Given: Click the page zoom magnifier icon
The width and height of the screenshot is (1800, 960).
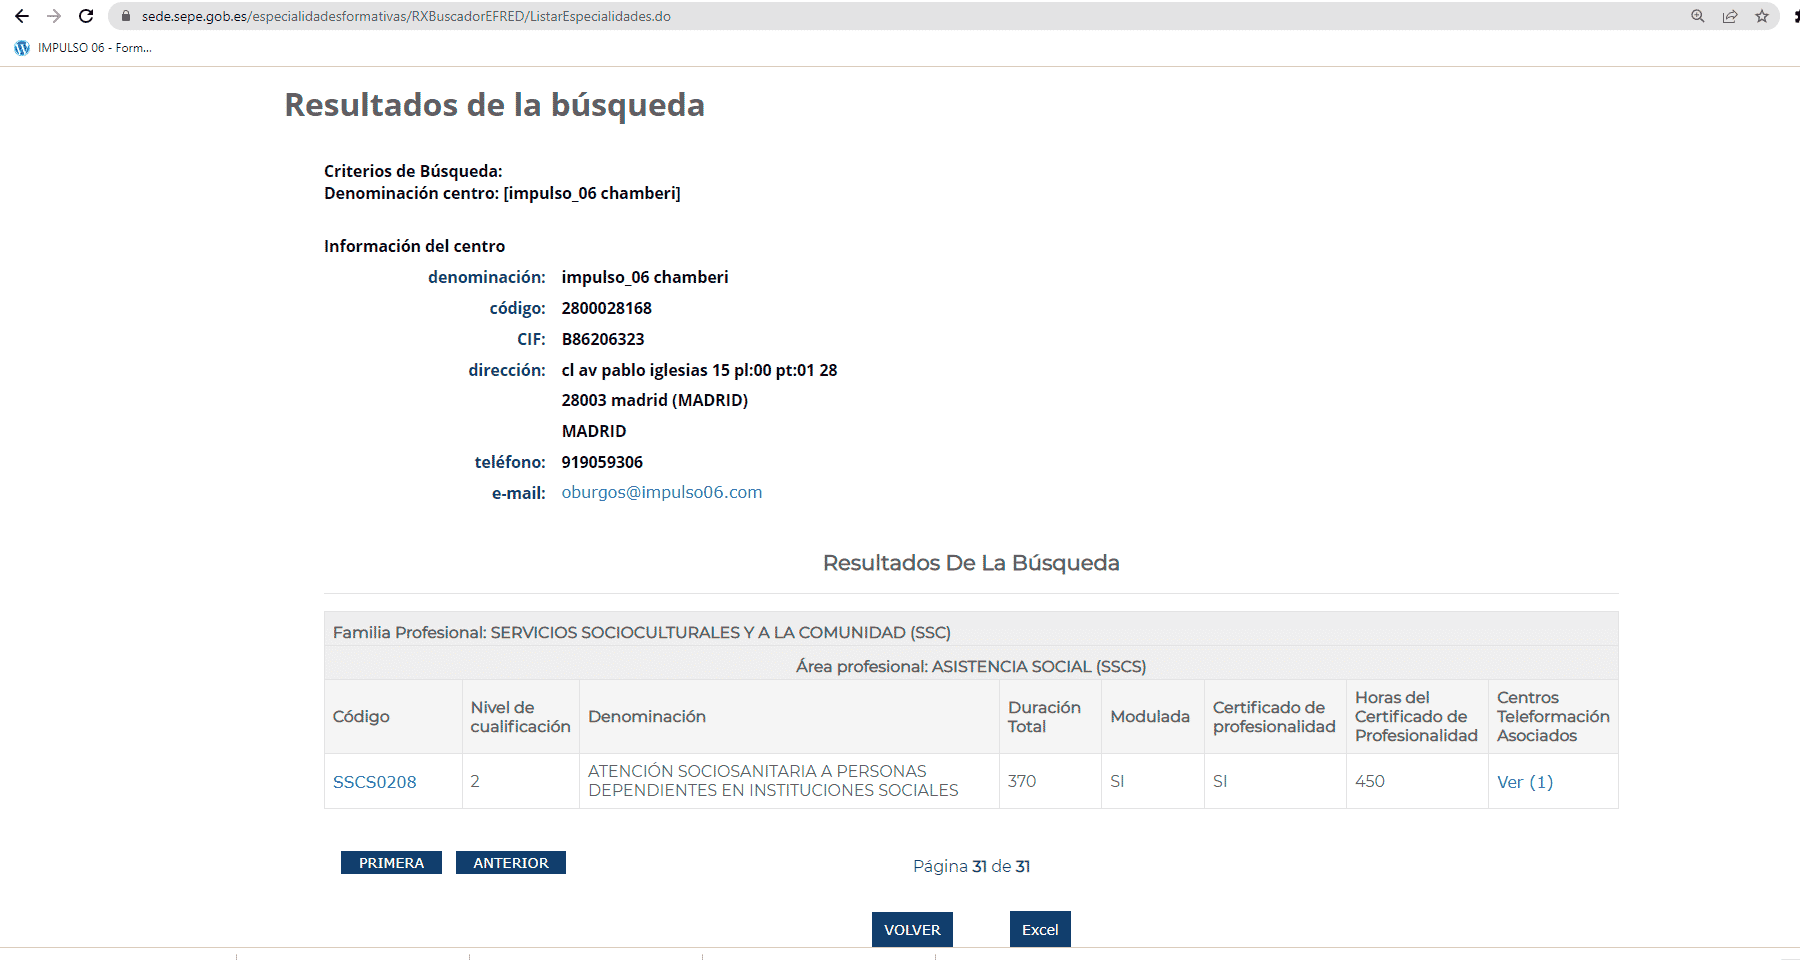Looking at the screenshot, I should point(1697,16).
